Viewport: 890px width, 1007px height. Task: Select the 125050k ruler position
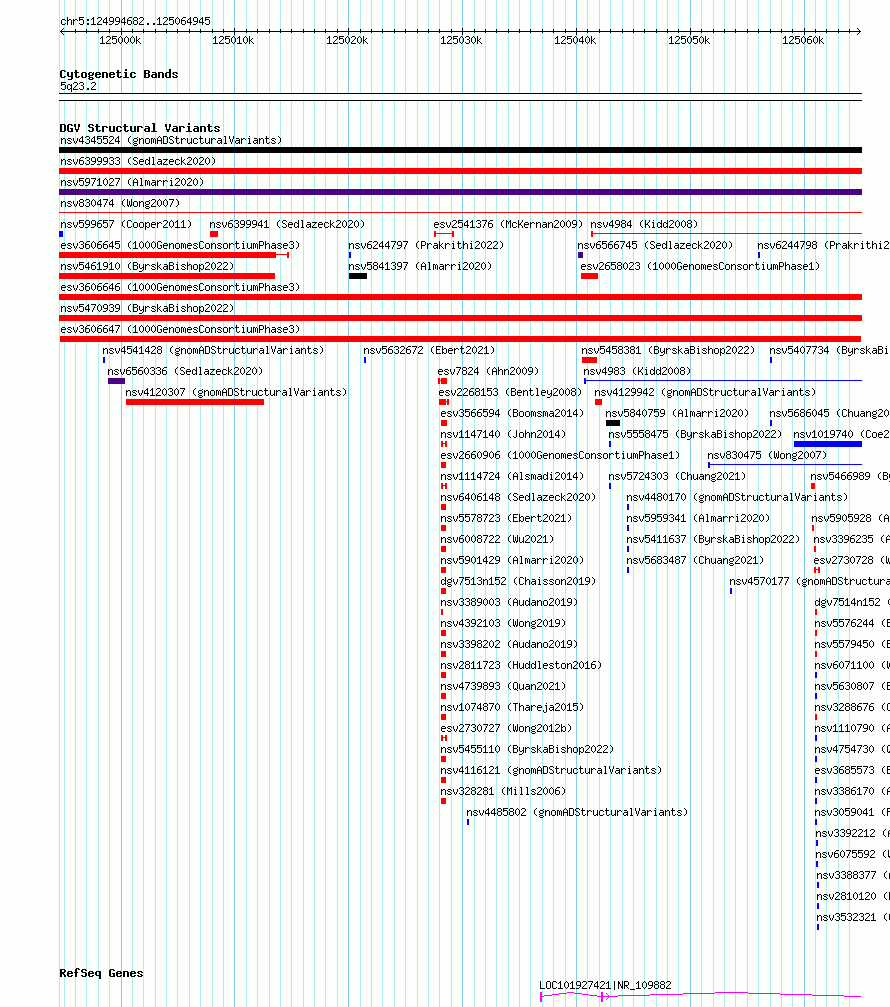click(x=689, y=40)
